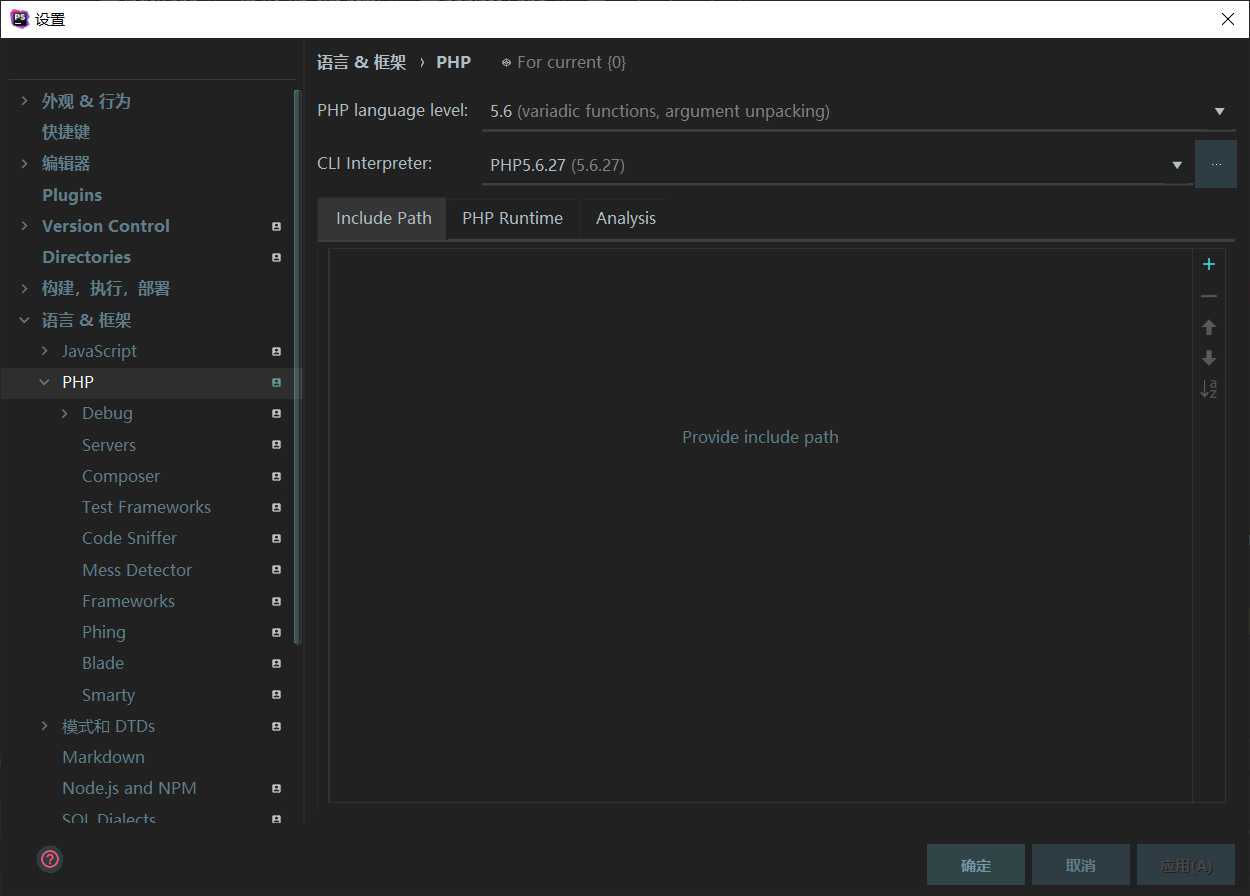
Task: Switch to PHP Runtime tab
Action: [x=512, y=218]
